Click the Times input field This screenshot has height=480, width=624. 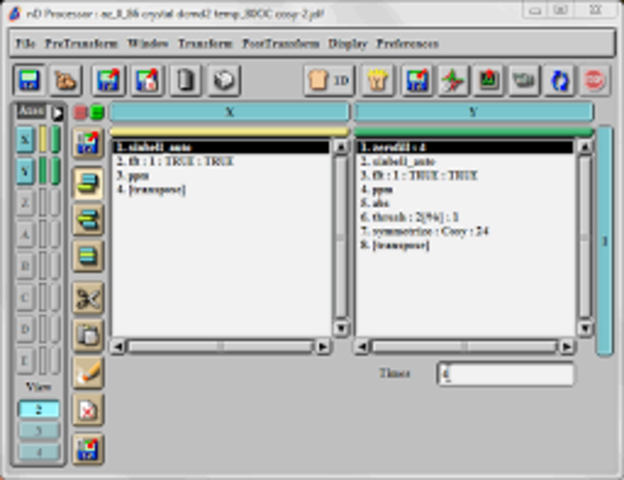click(x=505, y=374)
